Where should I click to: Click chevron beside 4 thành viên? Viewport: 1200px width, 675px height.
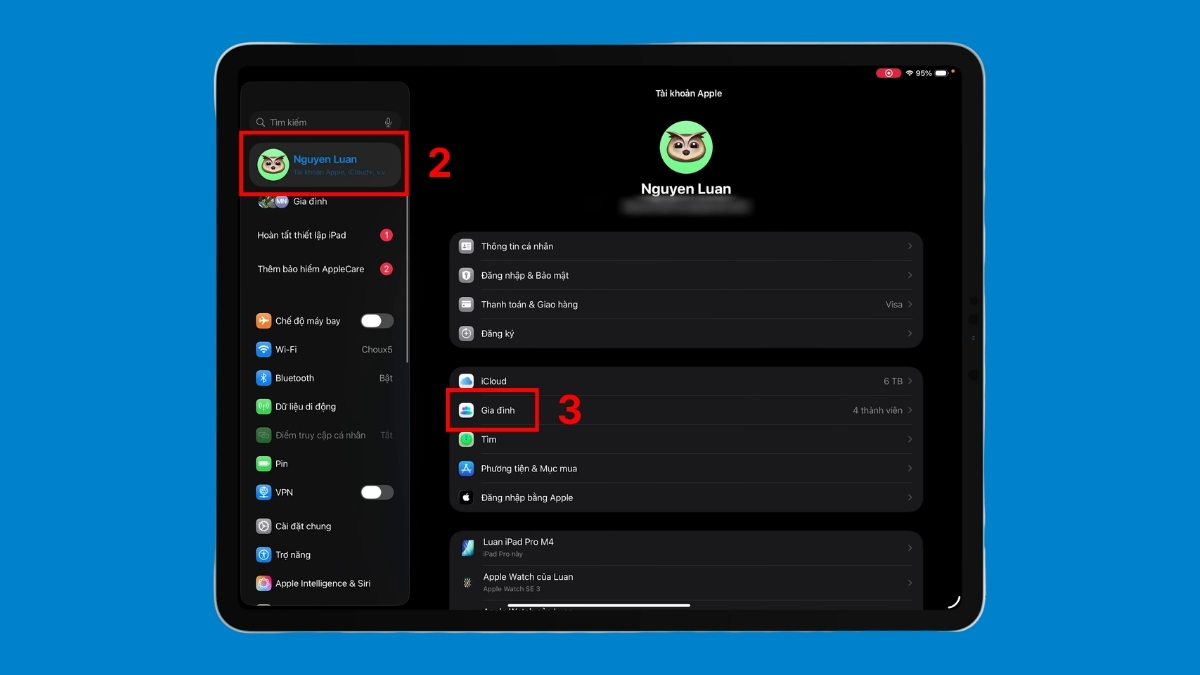coord(910,410)
